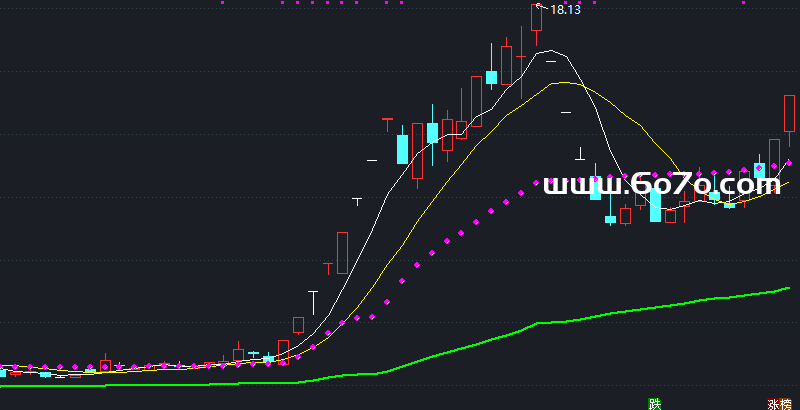Viewport: 800px width, 410px height.
Task: Select the first breakout red candle above green line
Action: click(298, 324)
